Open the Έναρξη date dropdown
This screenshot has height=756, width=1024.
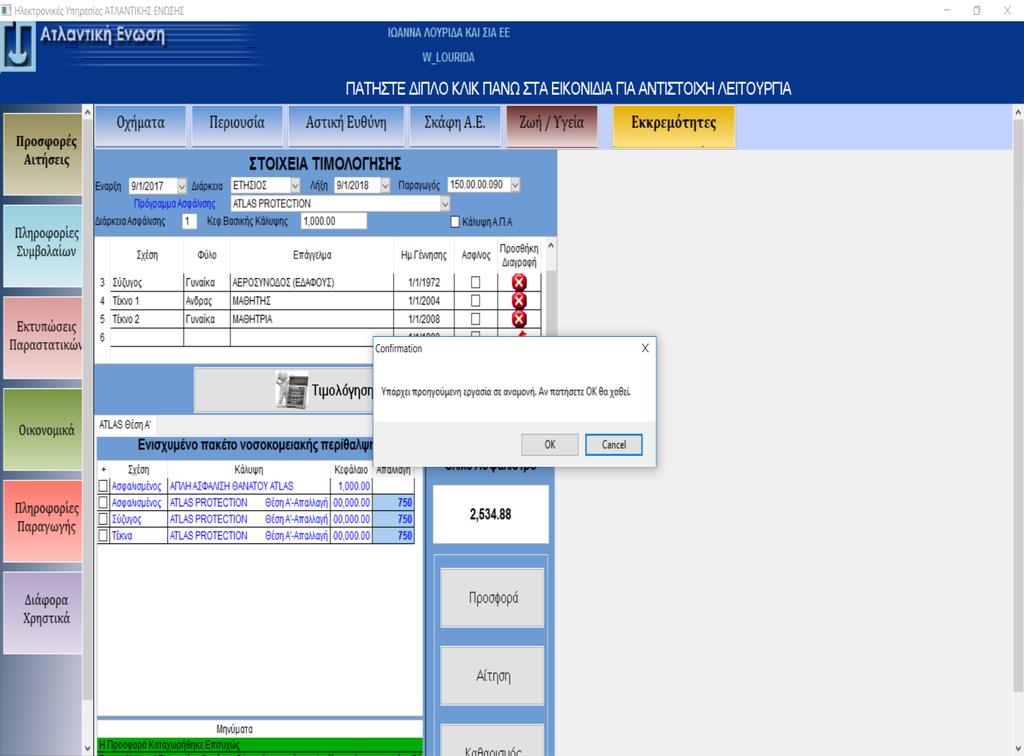182,186
